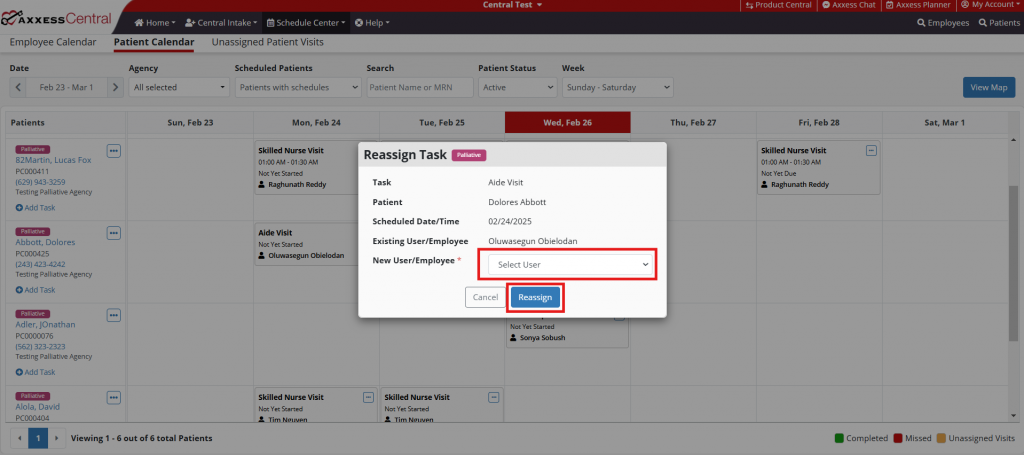
Task: Click the green Completed legend swatch
Action: [x=839, y=438]
